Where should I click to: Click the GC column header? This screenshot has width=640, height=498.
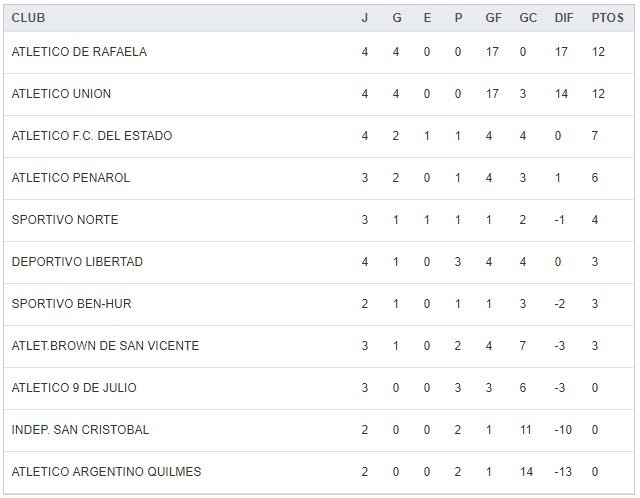[x=528, y=18]
